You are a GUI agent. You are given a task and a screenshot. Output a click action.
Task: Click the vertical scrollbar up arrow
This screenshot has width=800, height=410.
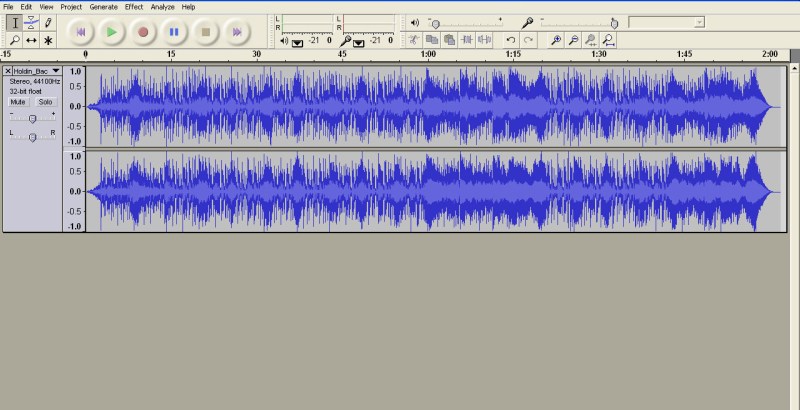(795, 67)
